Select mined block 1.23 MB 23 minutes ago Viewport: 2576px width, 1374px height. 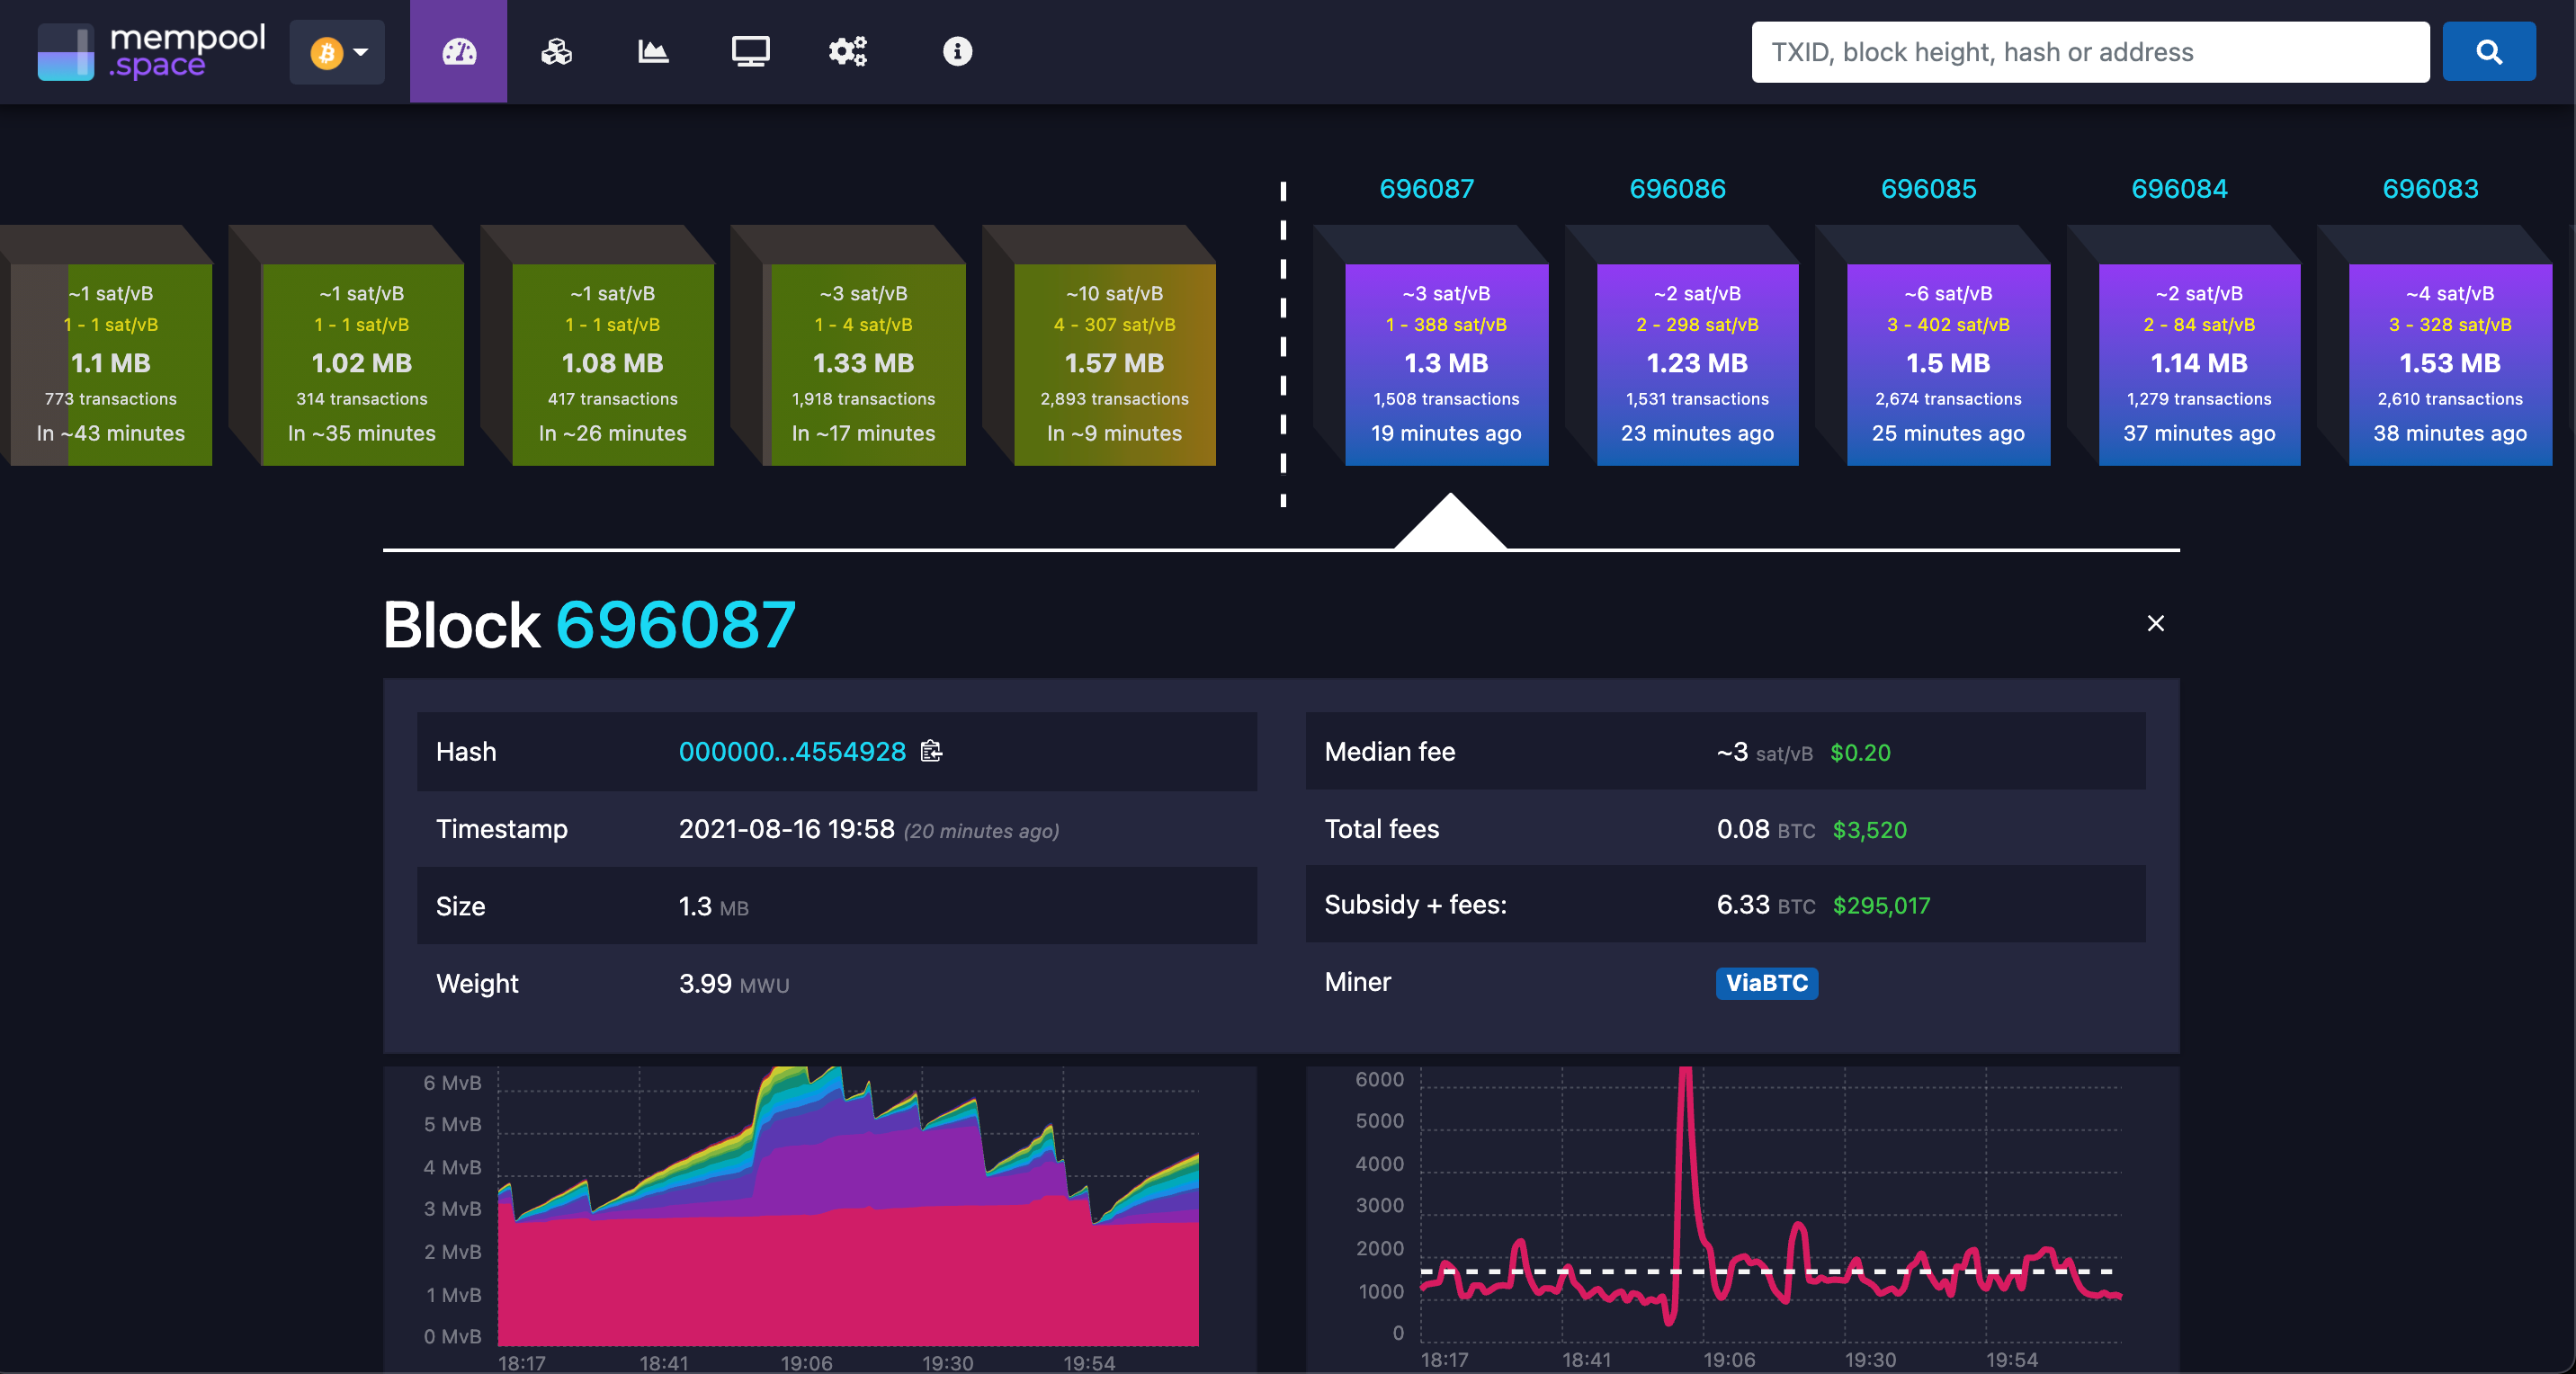pyautogui.click(x=1698, y=364)
